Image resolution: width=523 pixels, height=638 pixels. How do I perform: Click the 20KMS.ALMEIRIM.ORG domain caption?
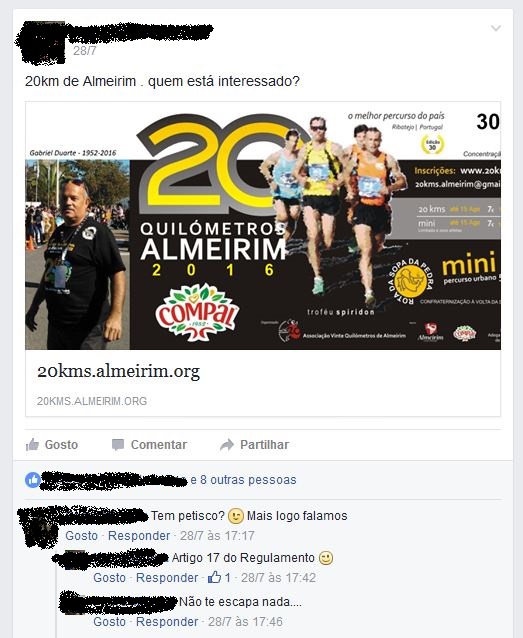[x=92, y=401]
